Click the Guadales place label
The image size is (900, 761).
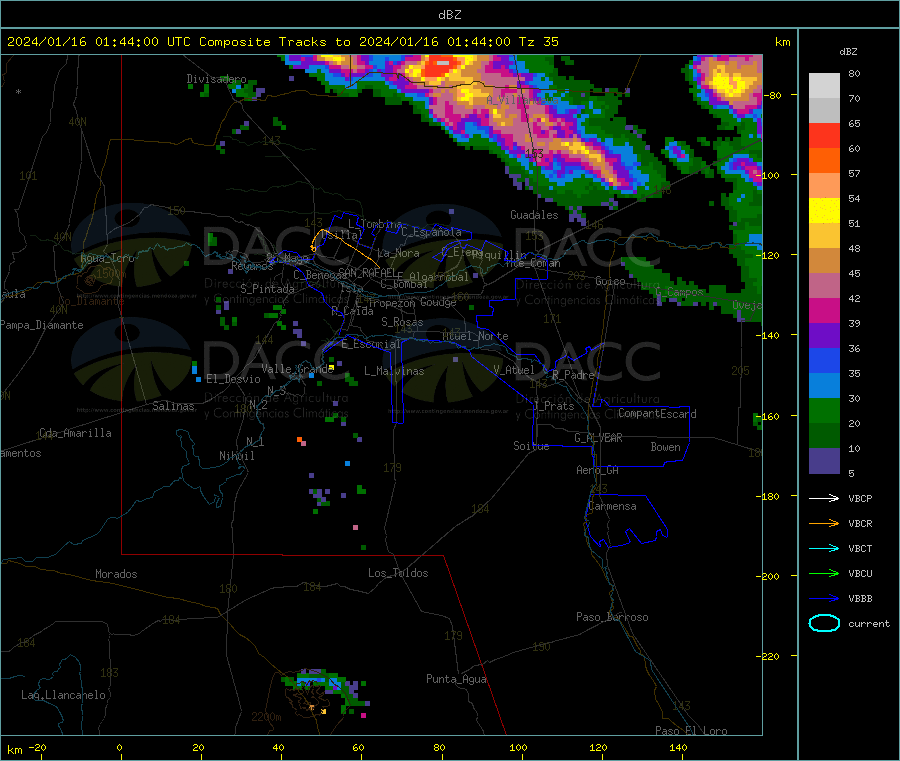coord(534,215)
